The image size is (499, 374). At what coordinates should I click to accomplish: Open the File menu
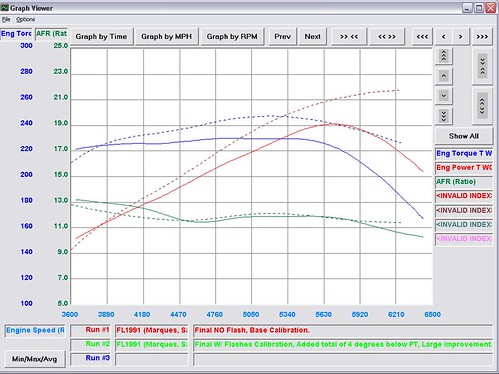point(6,19)
